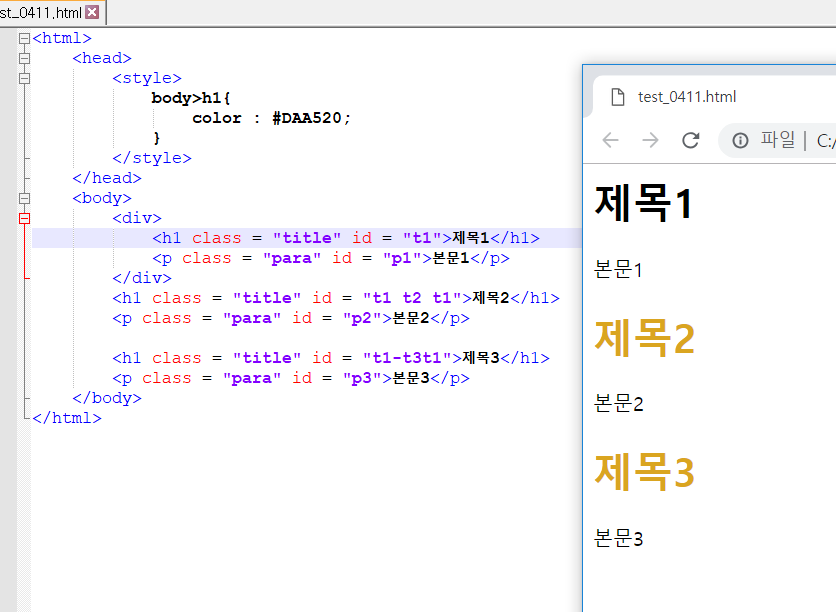This screenshot has height=612, width=836.
Task: Click the p id p2 line in editor
Action: (x=291, y=318)
